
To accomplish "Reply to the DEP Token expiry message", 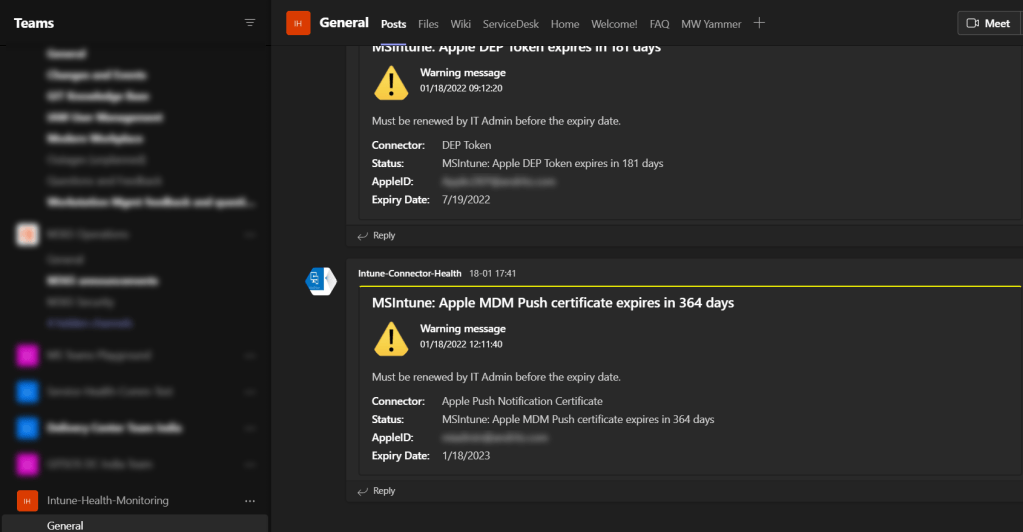I will (377, 236).
